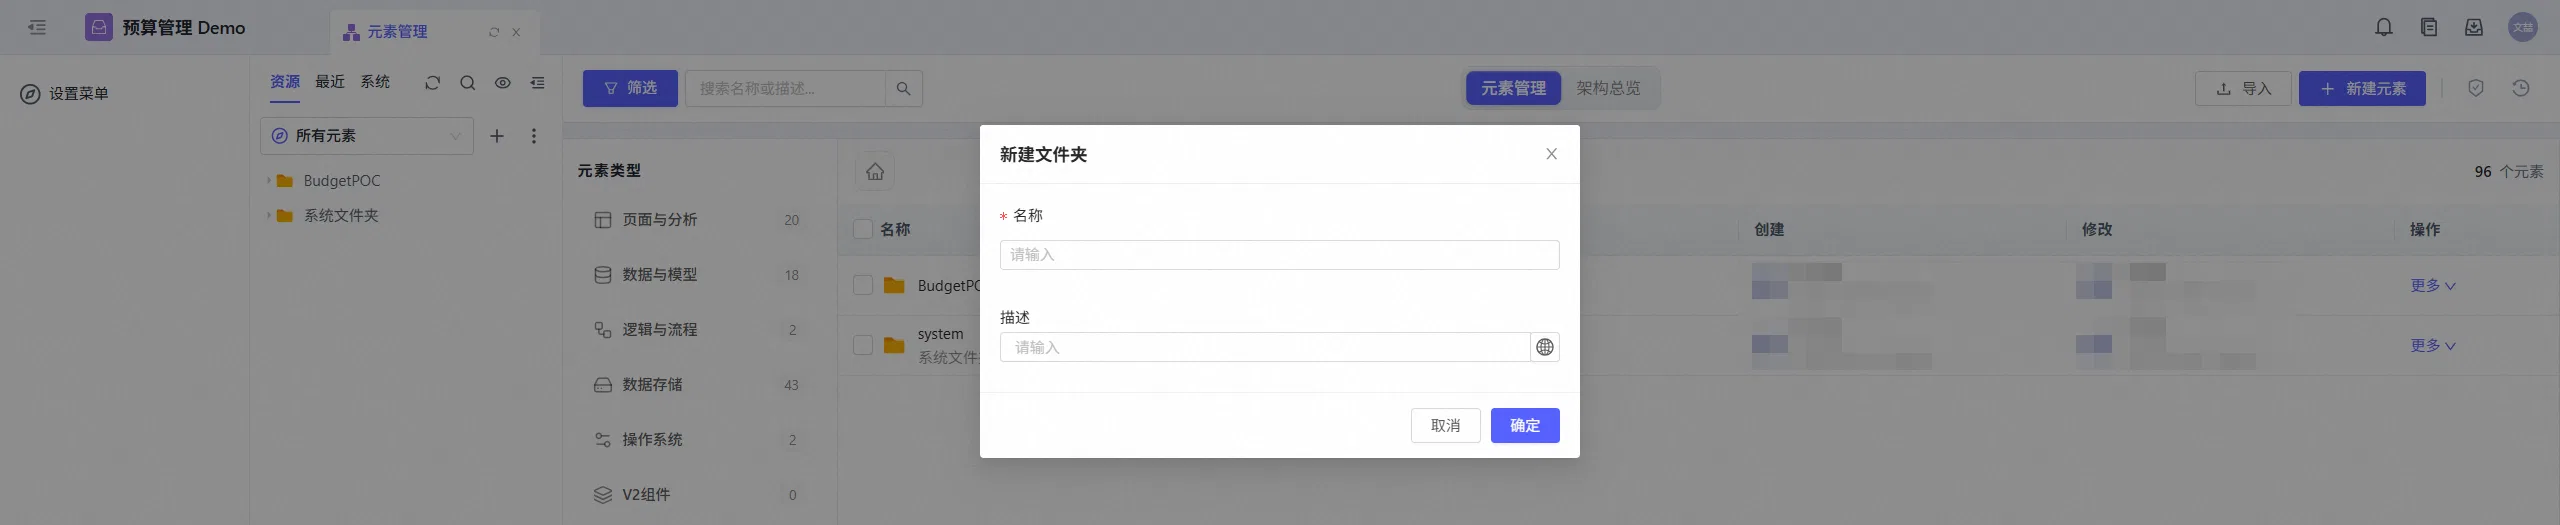
Task: Add new item with plus icon
Action: click(497, 136)
